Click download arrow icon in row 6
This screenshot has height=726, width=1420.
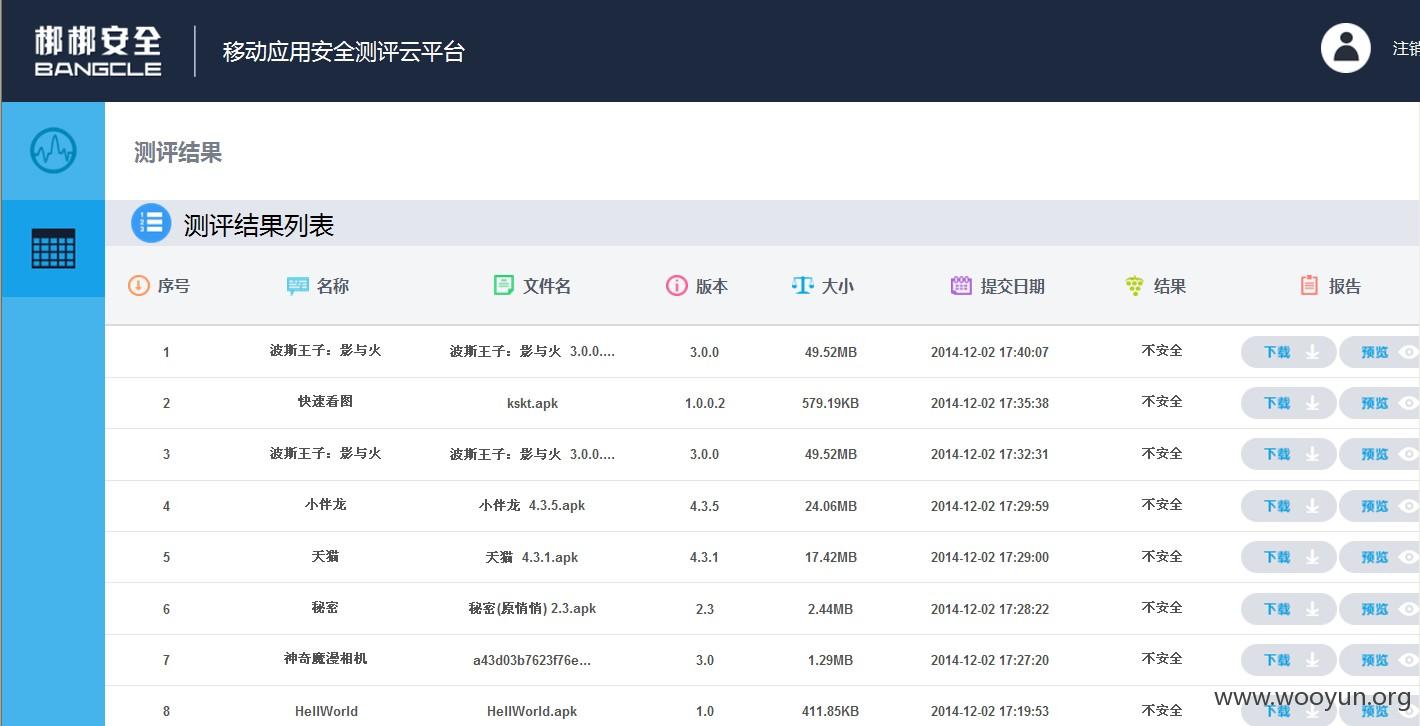pos(1313,609)
